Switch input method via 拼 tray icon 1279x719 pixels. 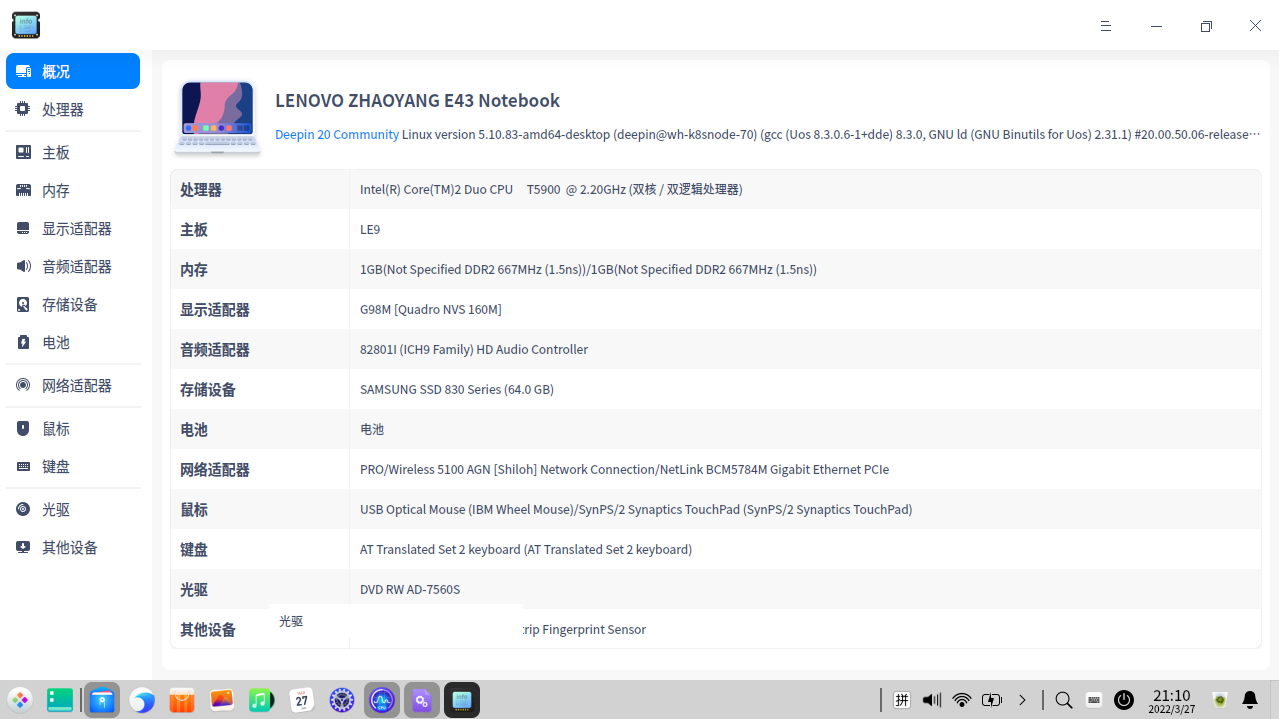pyautogui.click(x=902, y=700)
